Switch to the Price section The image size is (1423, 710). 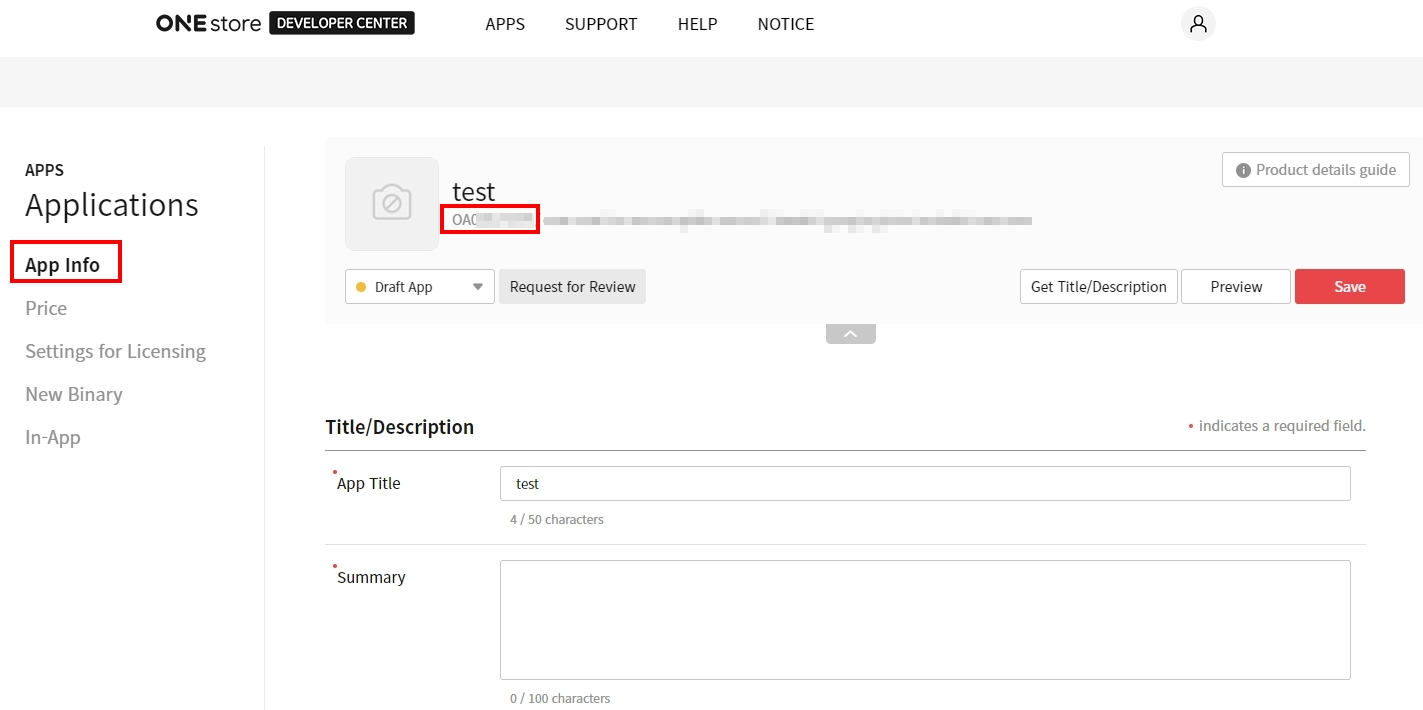pos(46,308)
